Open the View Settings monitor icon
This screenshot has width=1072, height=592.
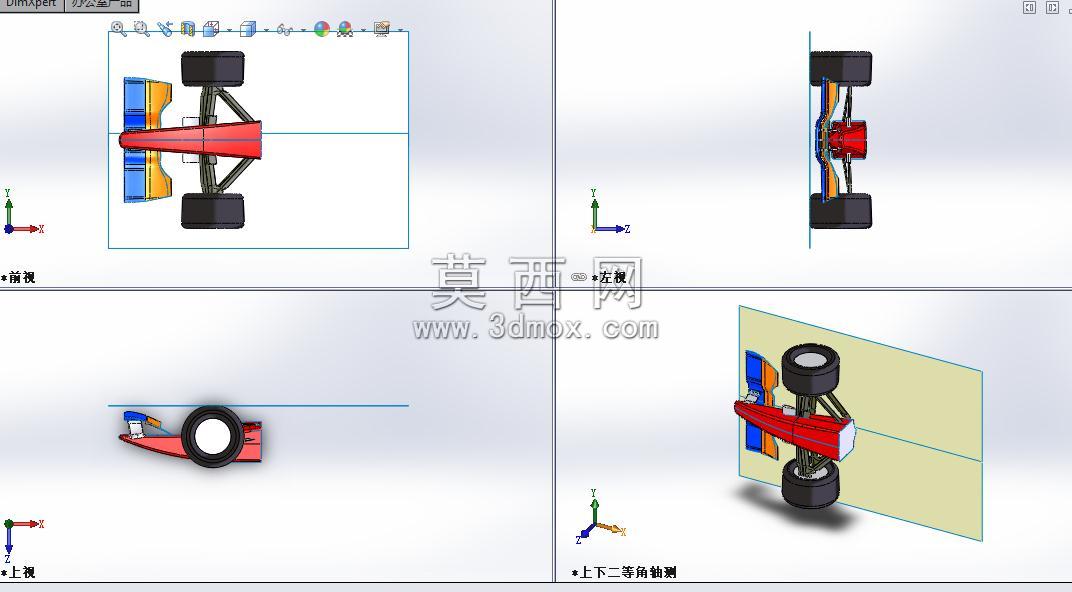[x=381, y=29]
